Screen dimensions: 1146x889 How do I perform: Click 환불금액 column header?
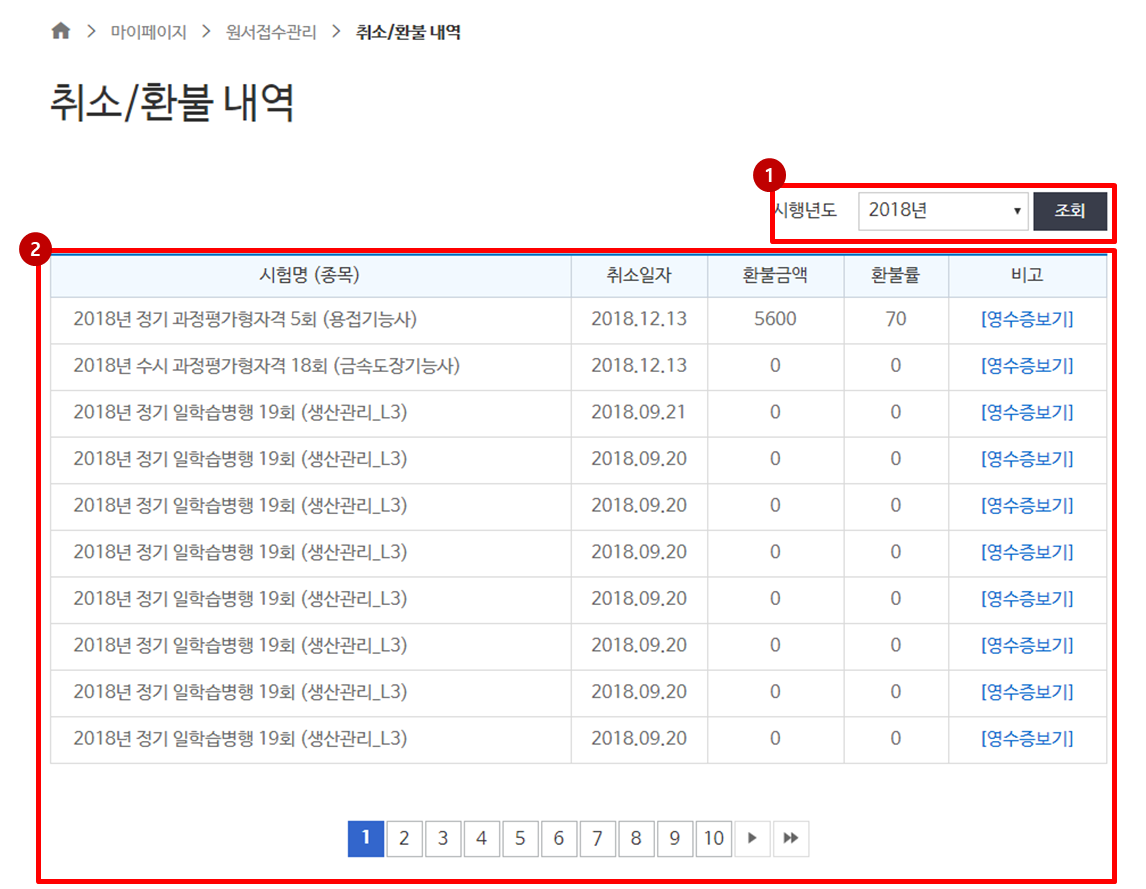point(775,276)
